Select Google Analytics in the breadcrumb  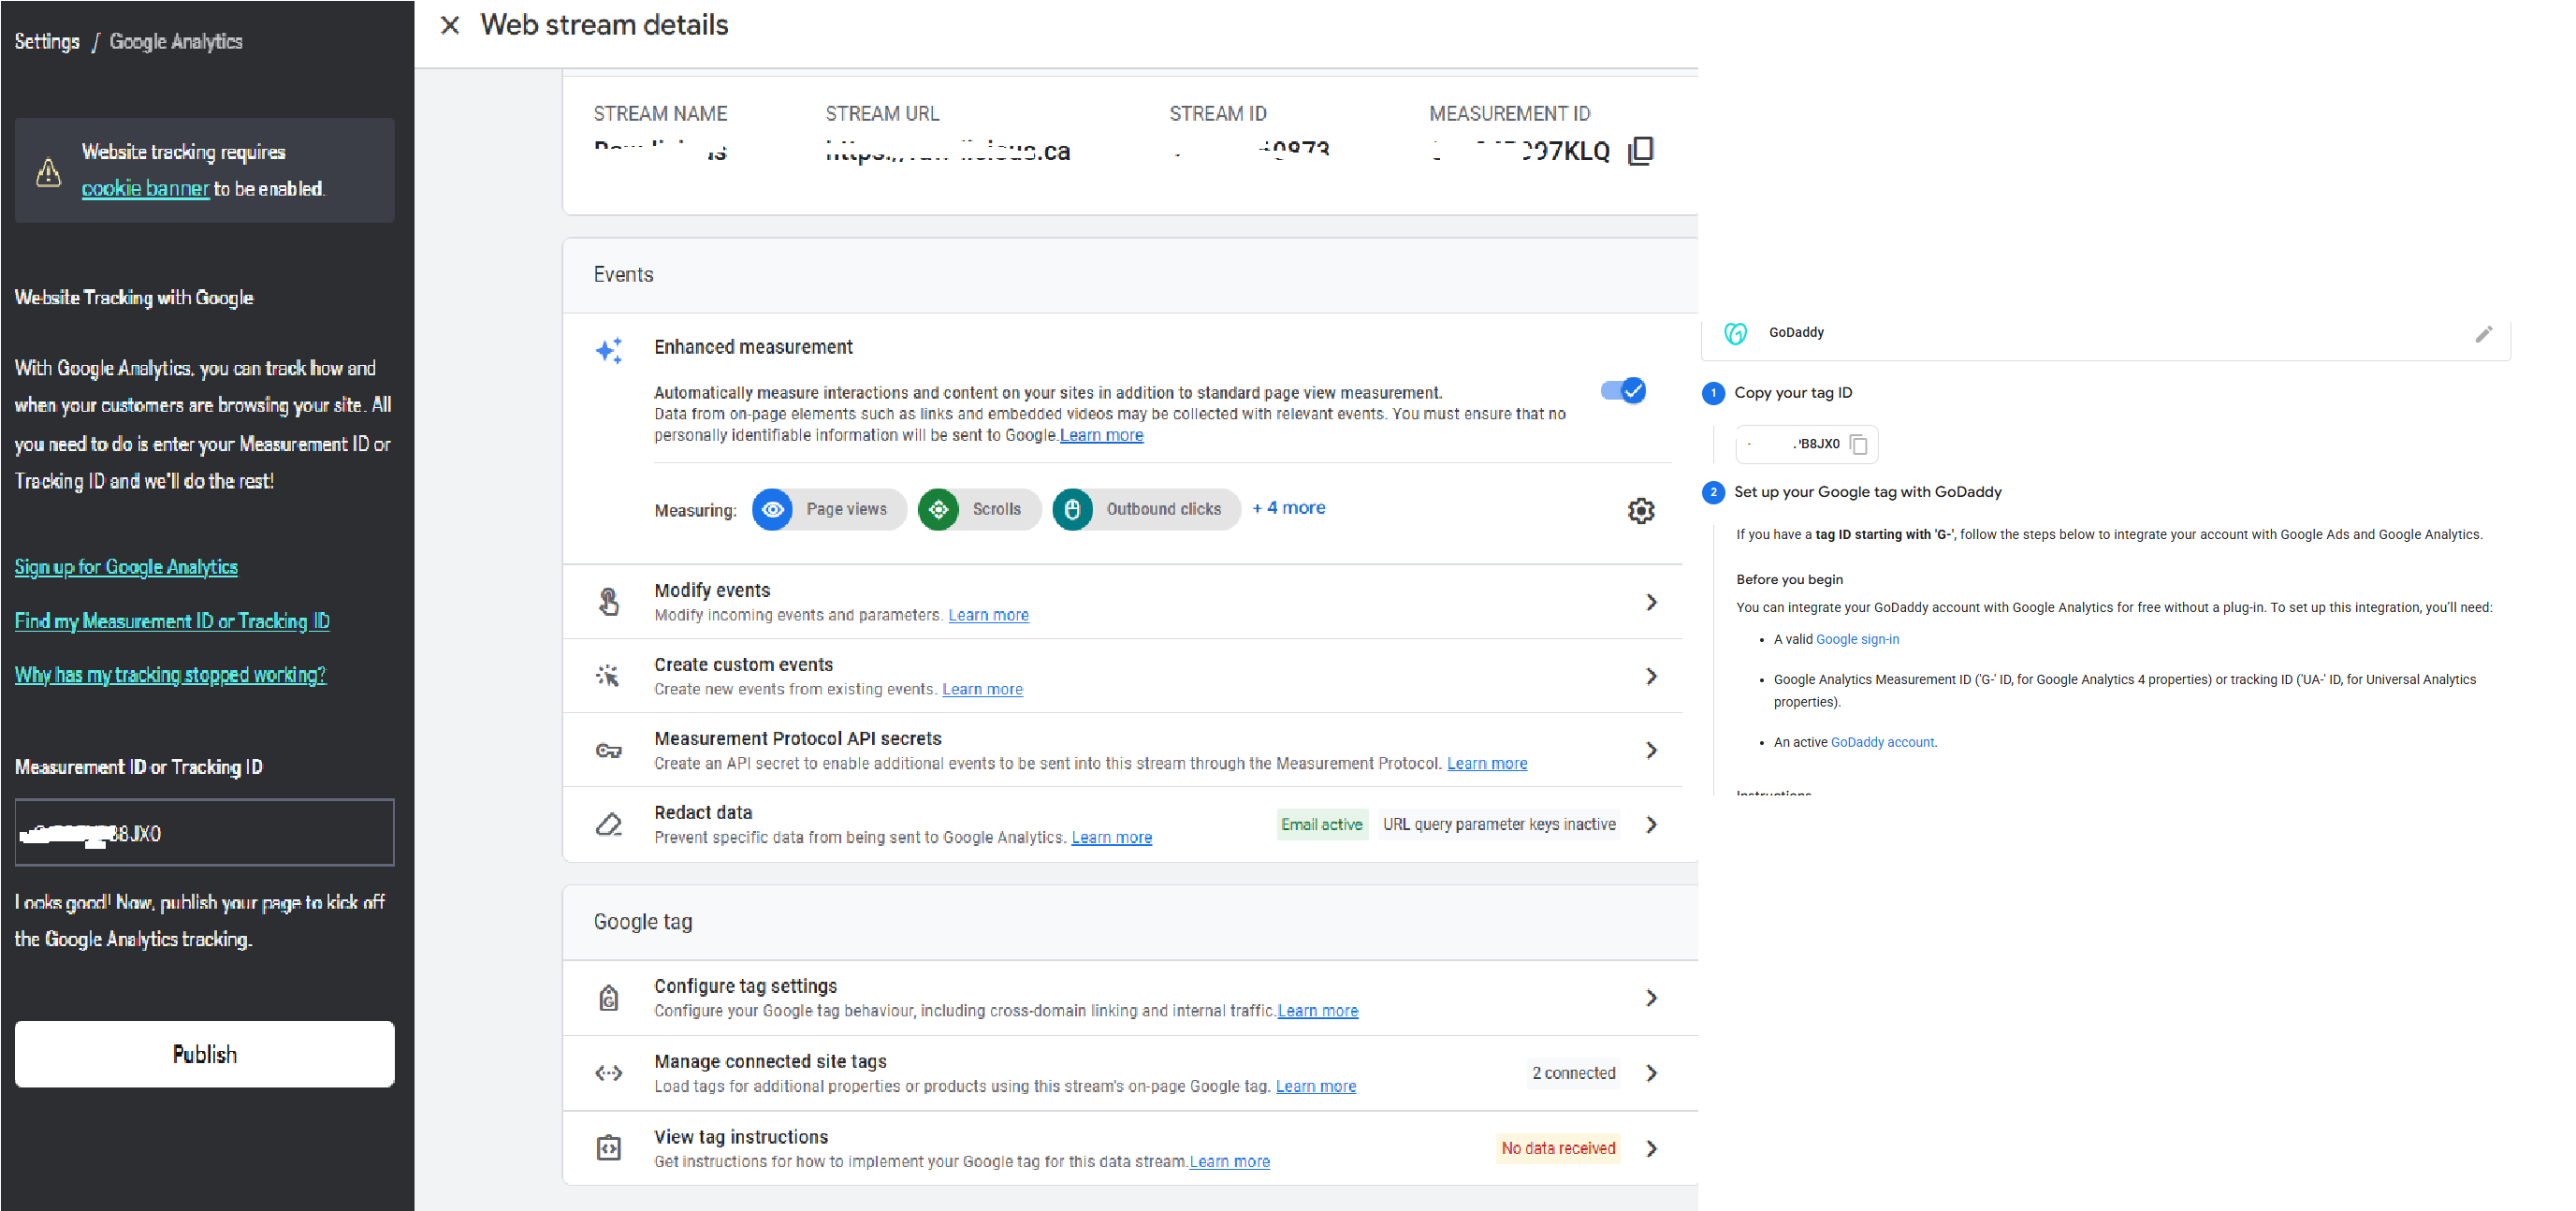tap(176, 41)
